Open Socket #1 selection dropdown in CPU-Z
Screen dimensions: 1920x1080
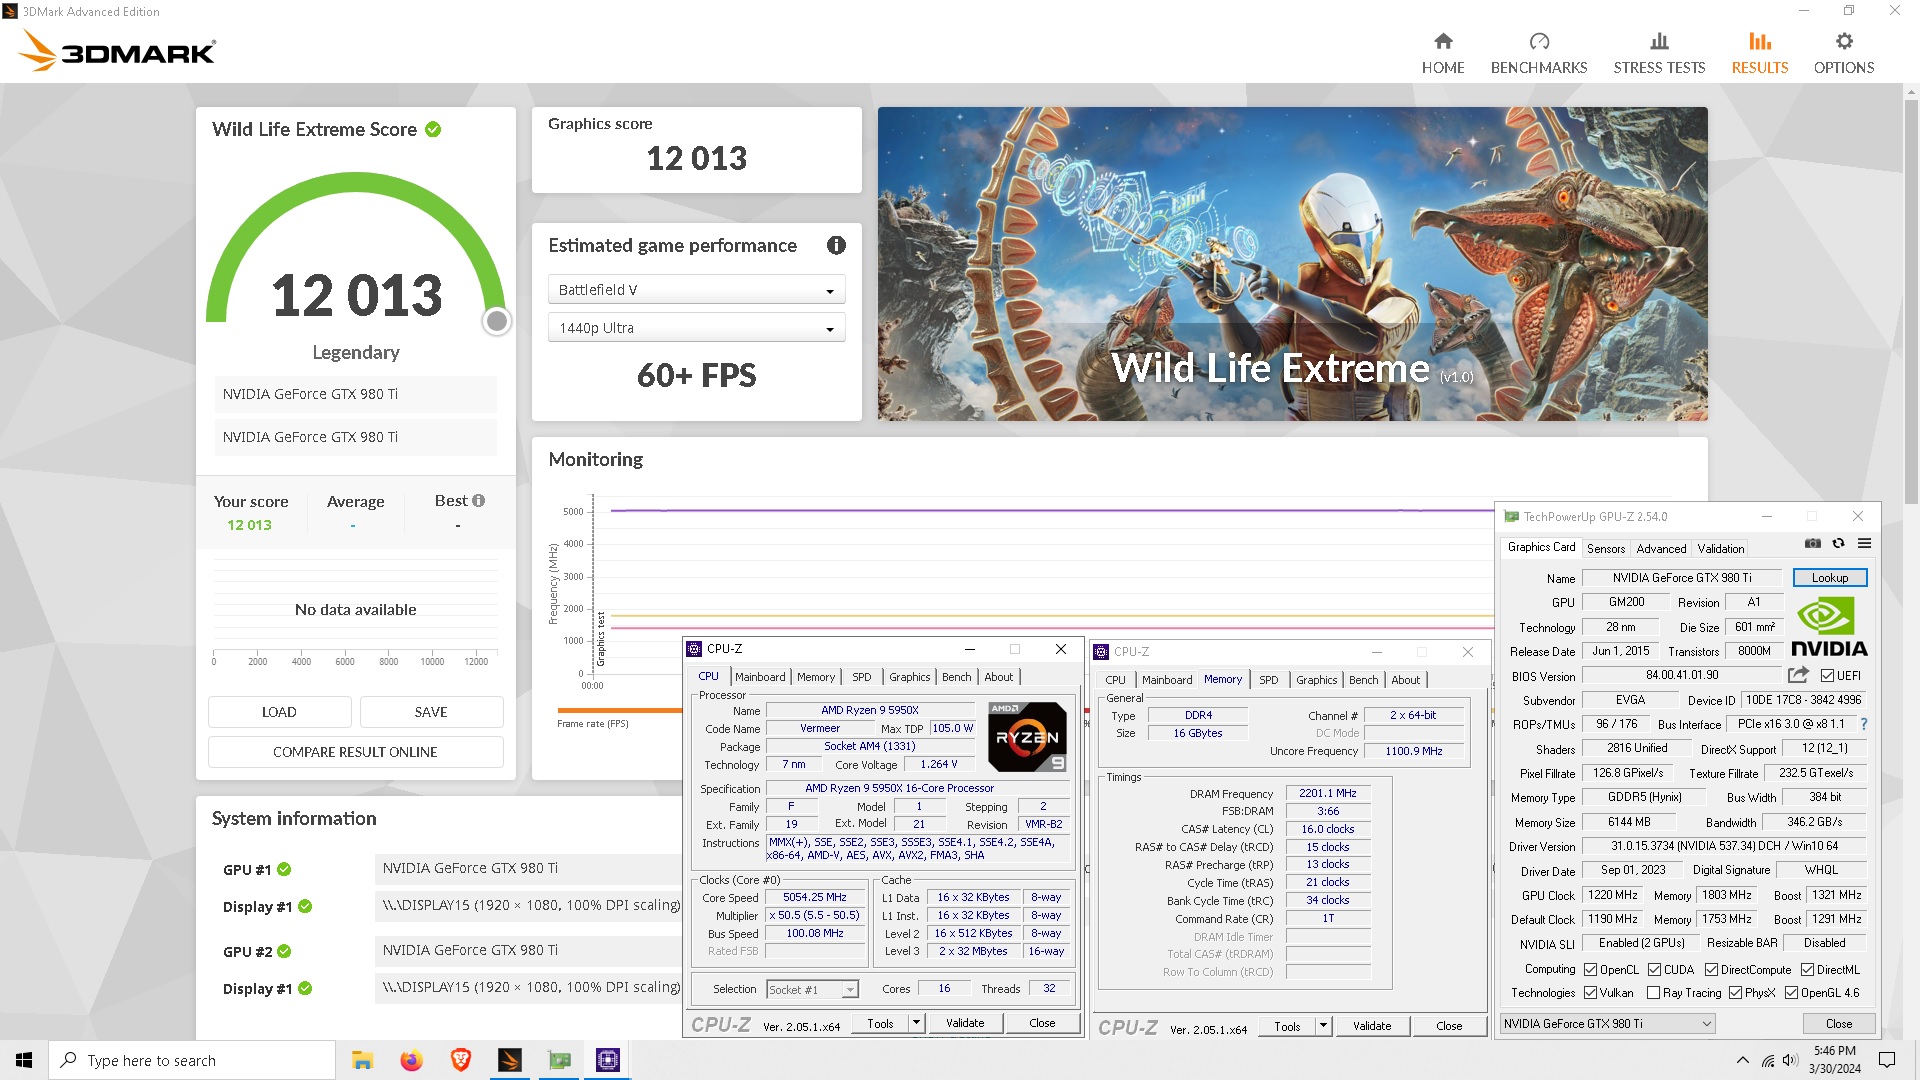[x=812, y=989]
